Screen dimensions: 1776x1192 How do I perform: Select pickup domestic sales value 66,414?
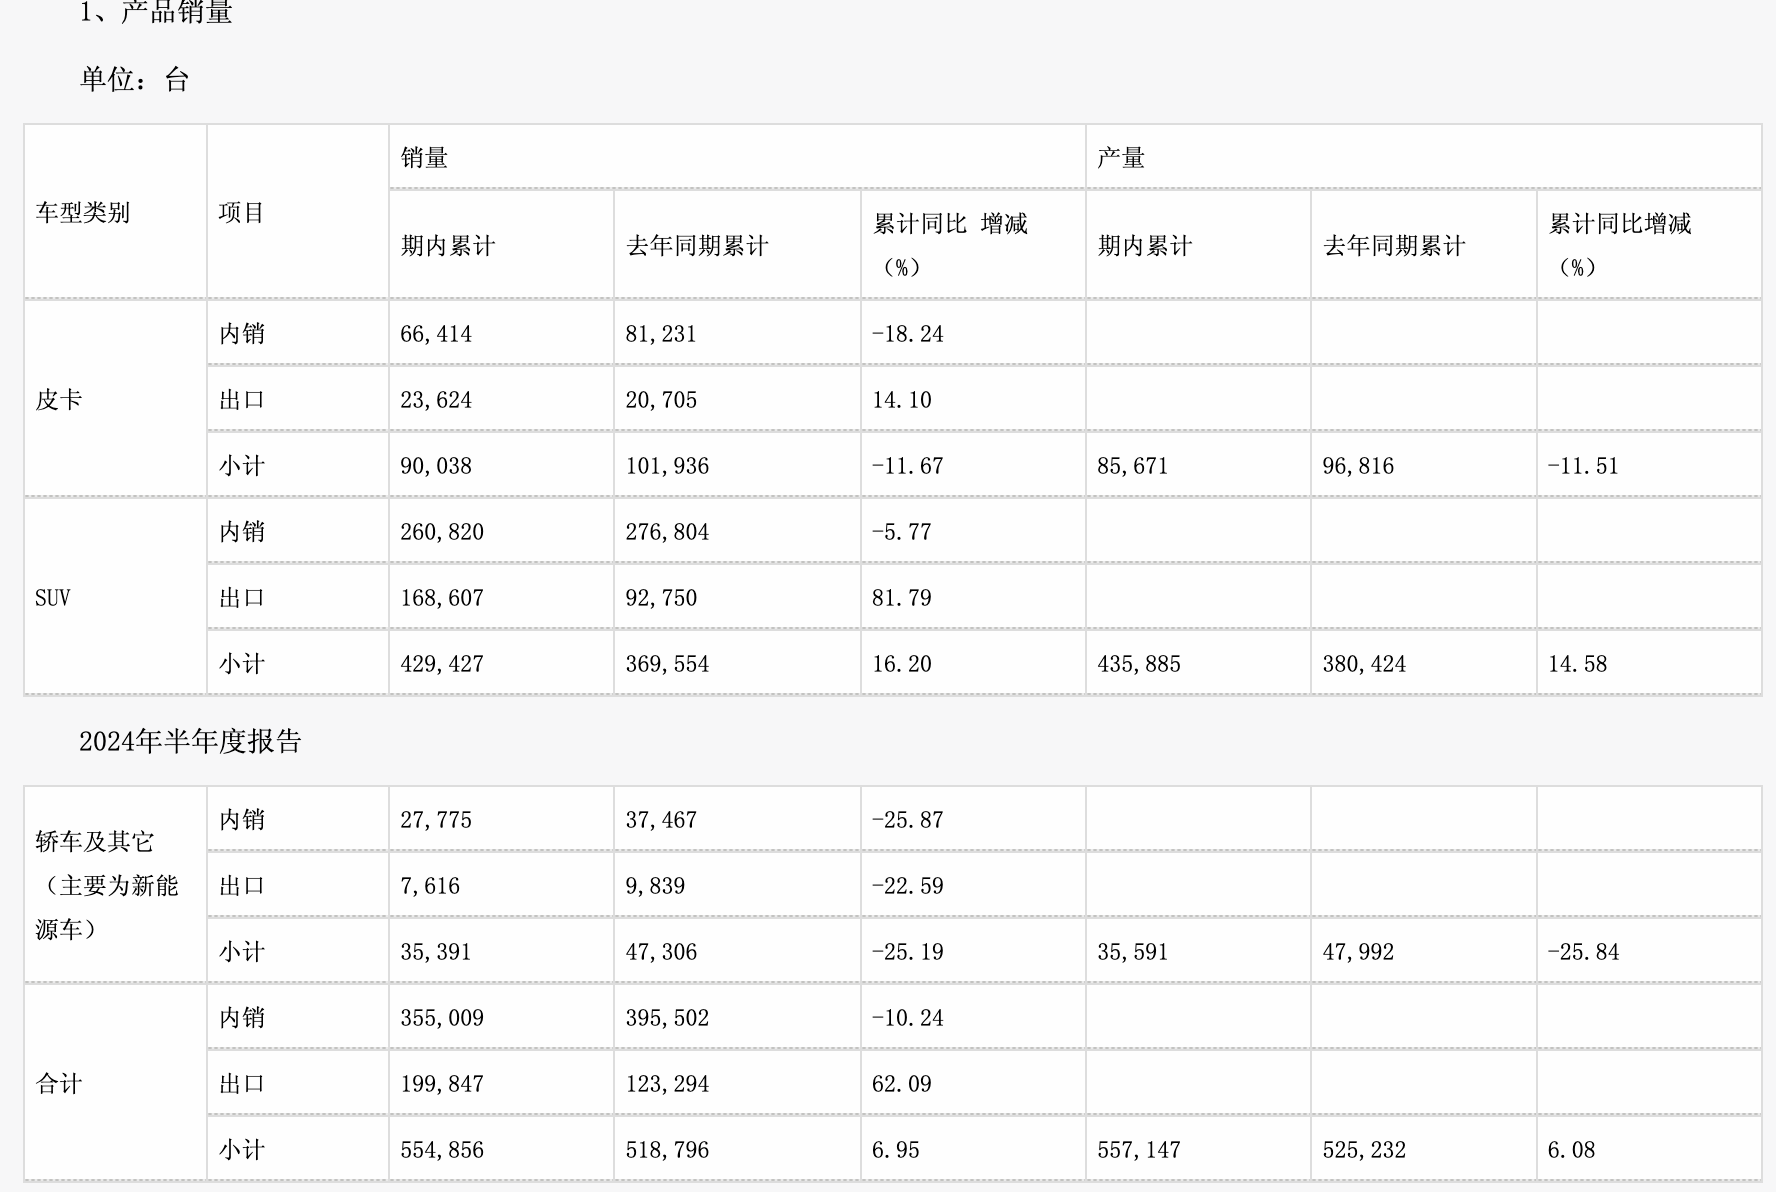[x=436, y=334]
